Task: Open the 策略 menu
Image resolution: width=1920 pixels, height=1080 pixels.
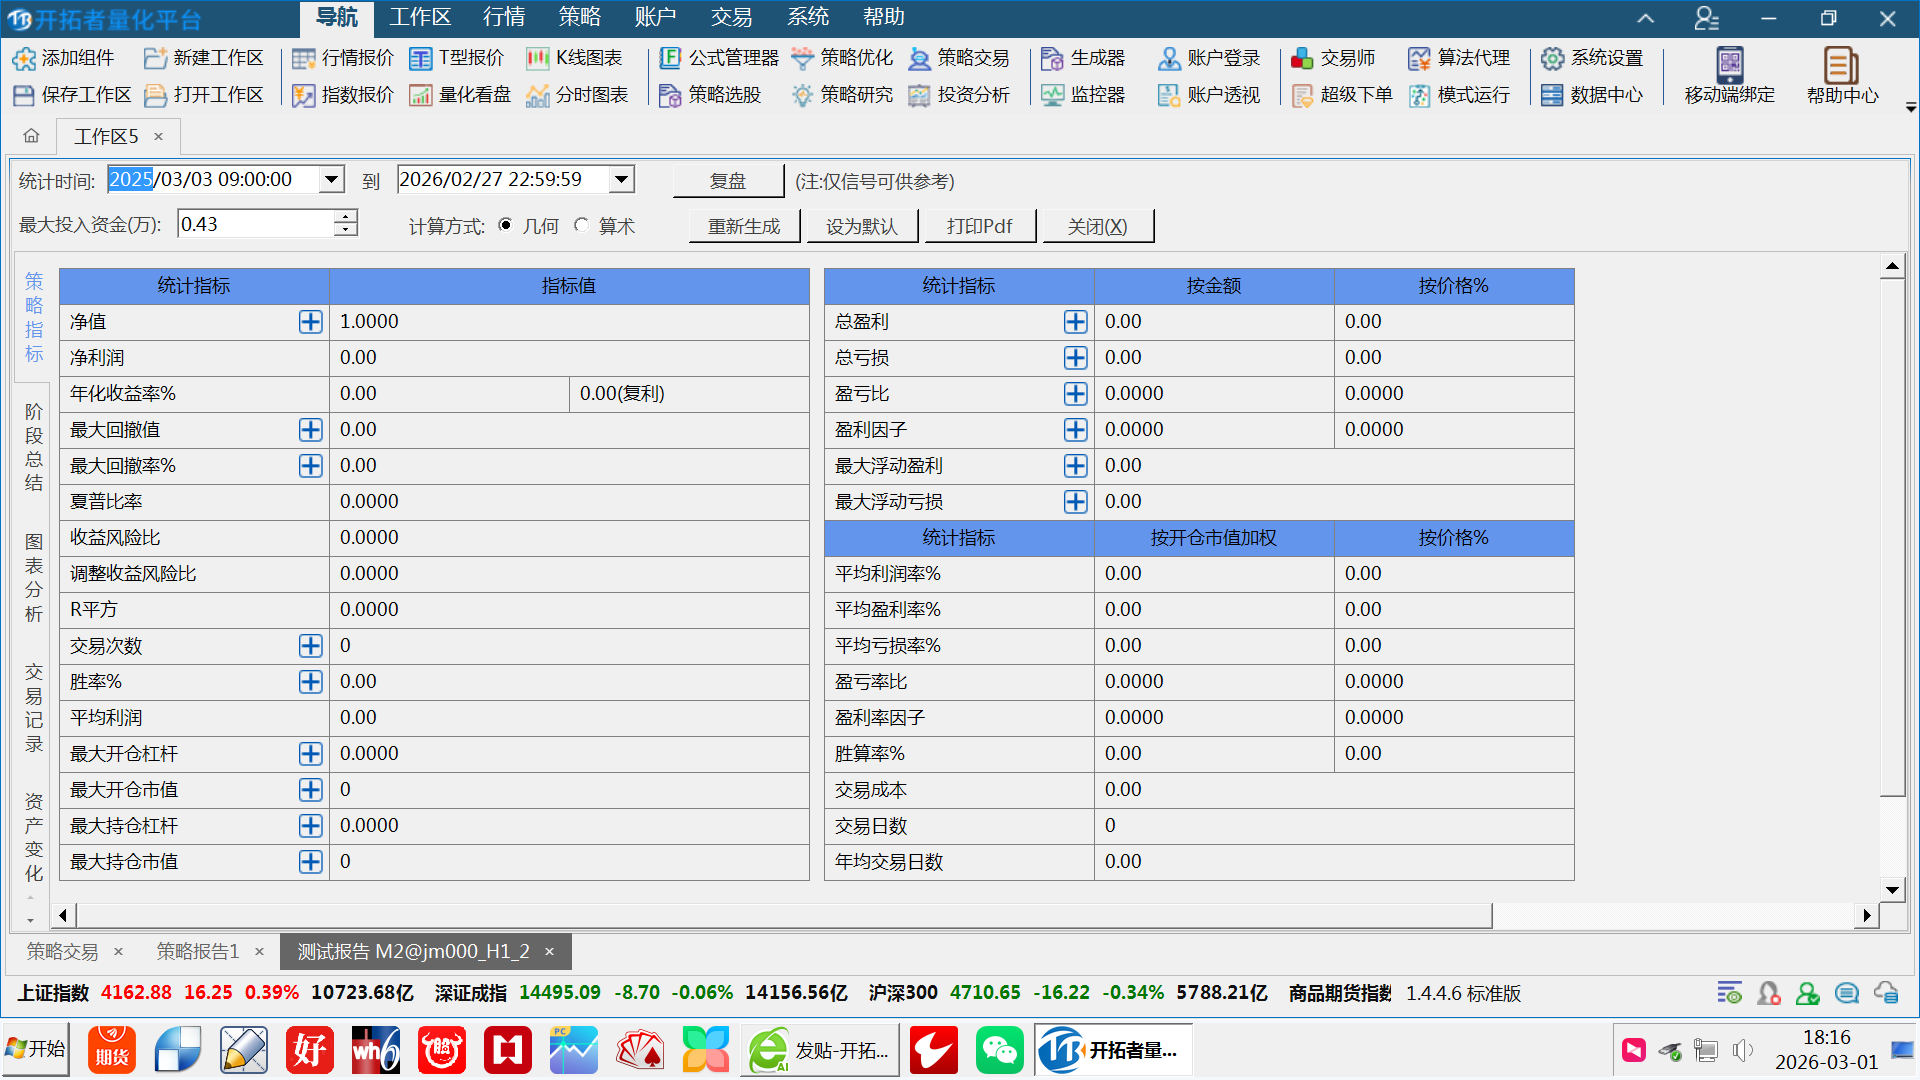Action: click(579, 17)
